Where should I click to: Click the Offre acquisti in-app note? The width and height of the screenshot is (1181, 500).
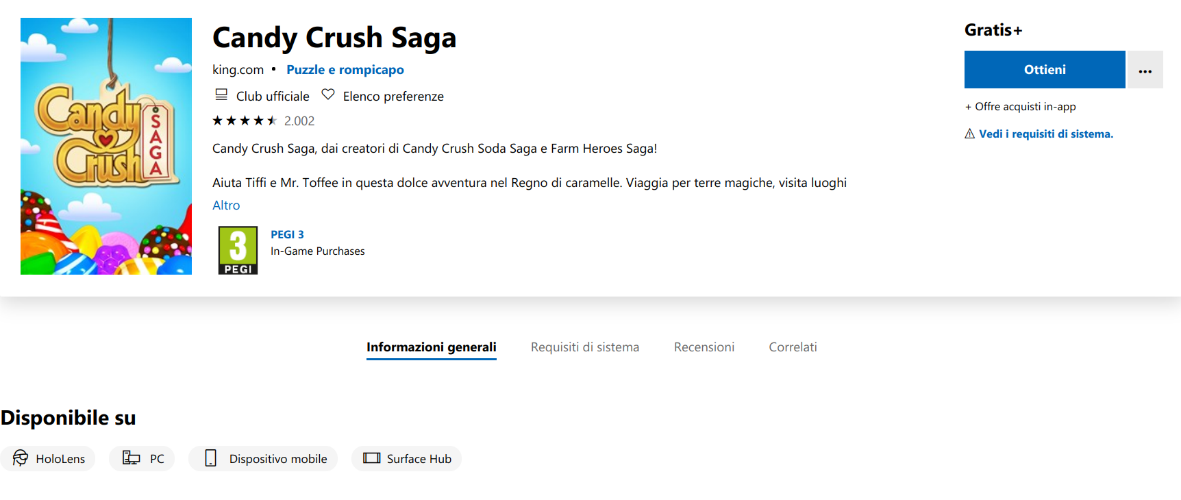point(1021,107)
